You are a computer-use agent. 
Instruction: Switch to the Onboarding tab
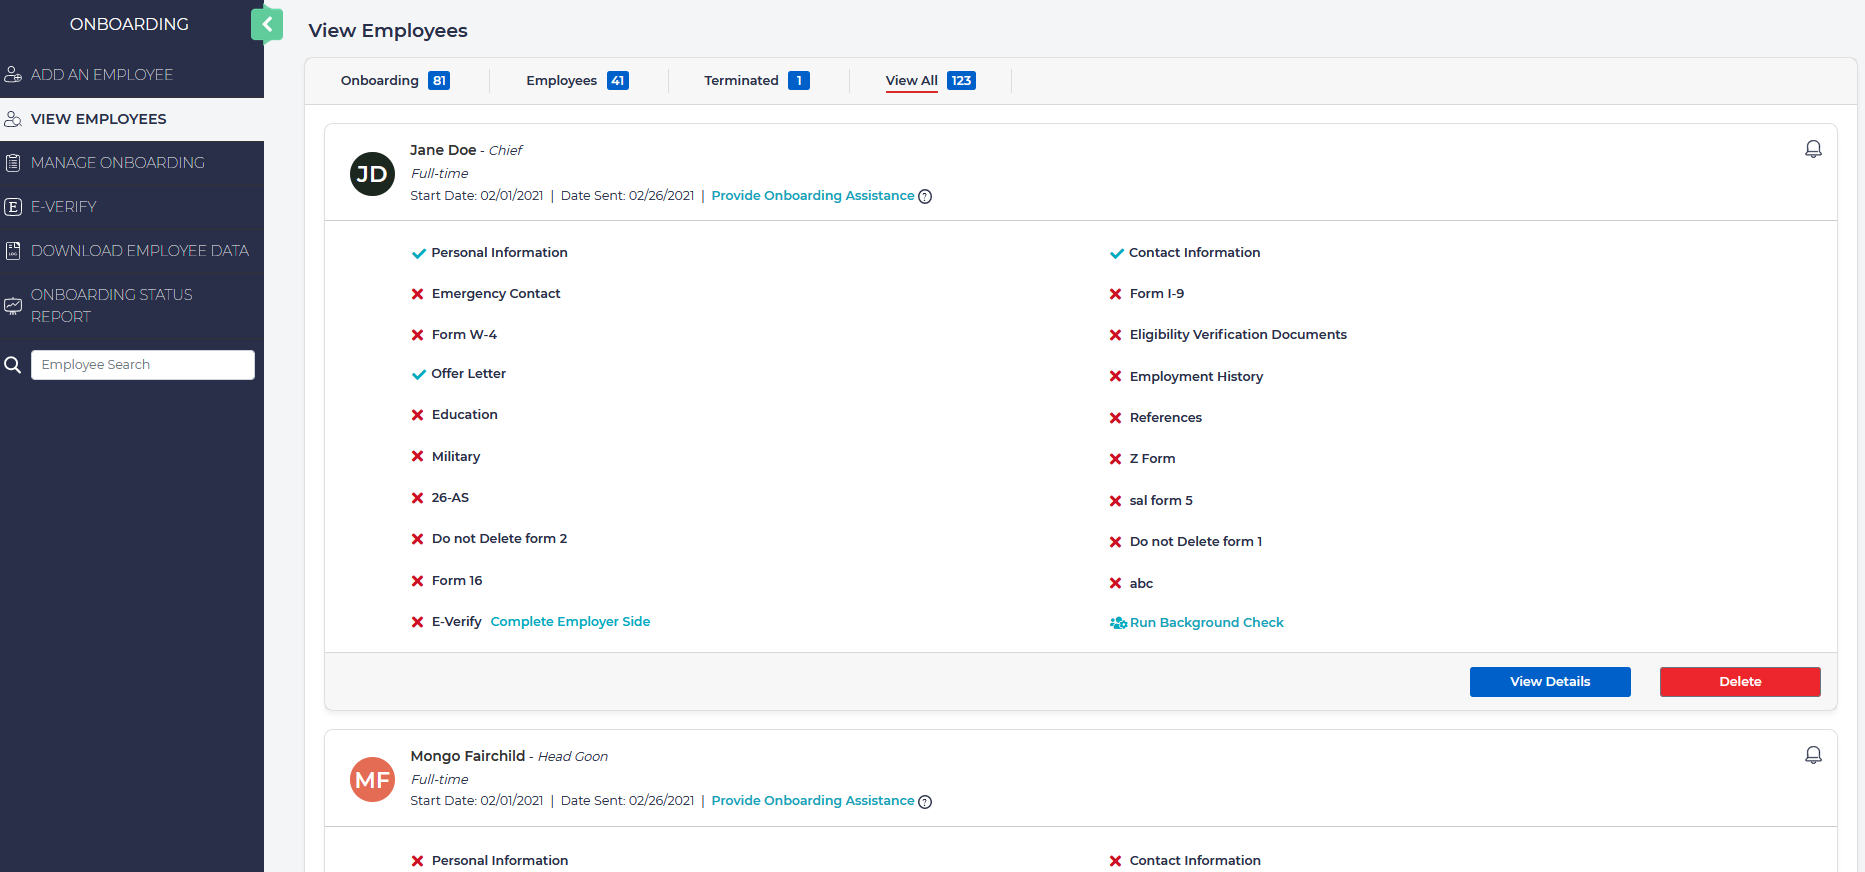click(394, 81)
